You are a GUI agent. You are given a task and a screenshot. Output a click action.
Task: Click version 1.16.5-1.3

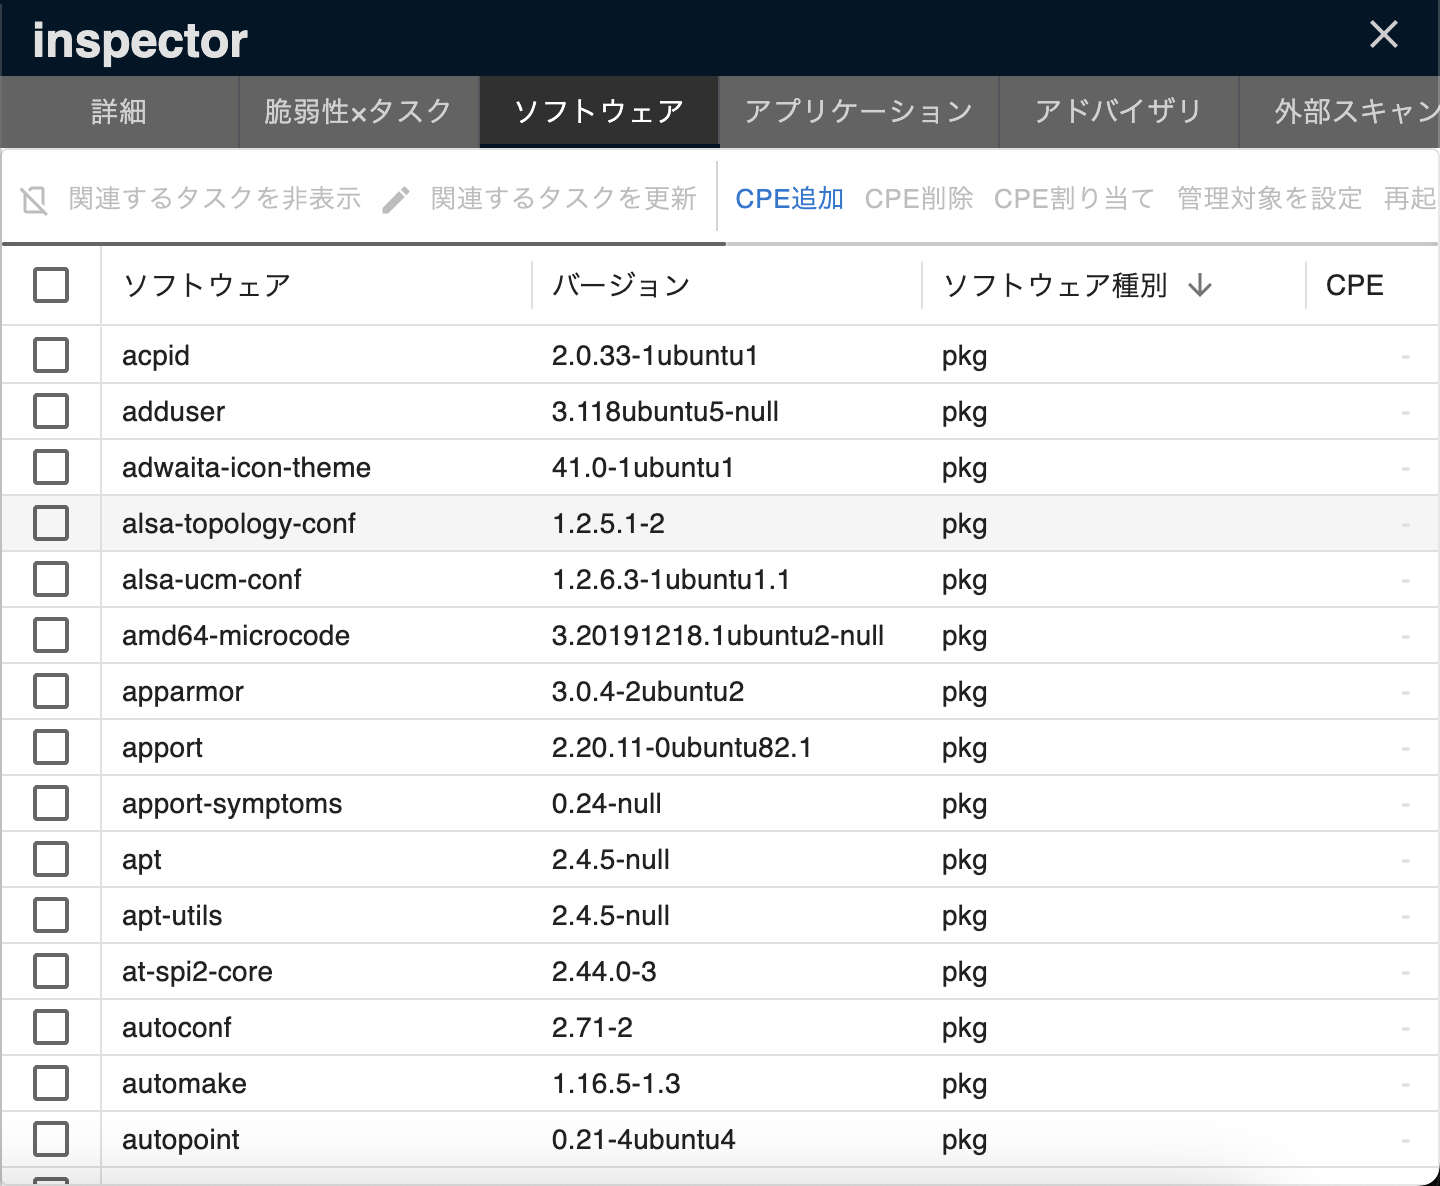617,1084
